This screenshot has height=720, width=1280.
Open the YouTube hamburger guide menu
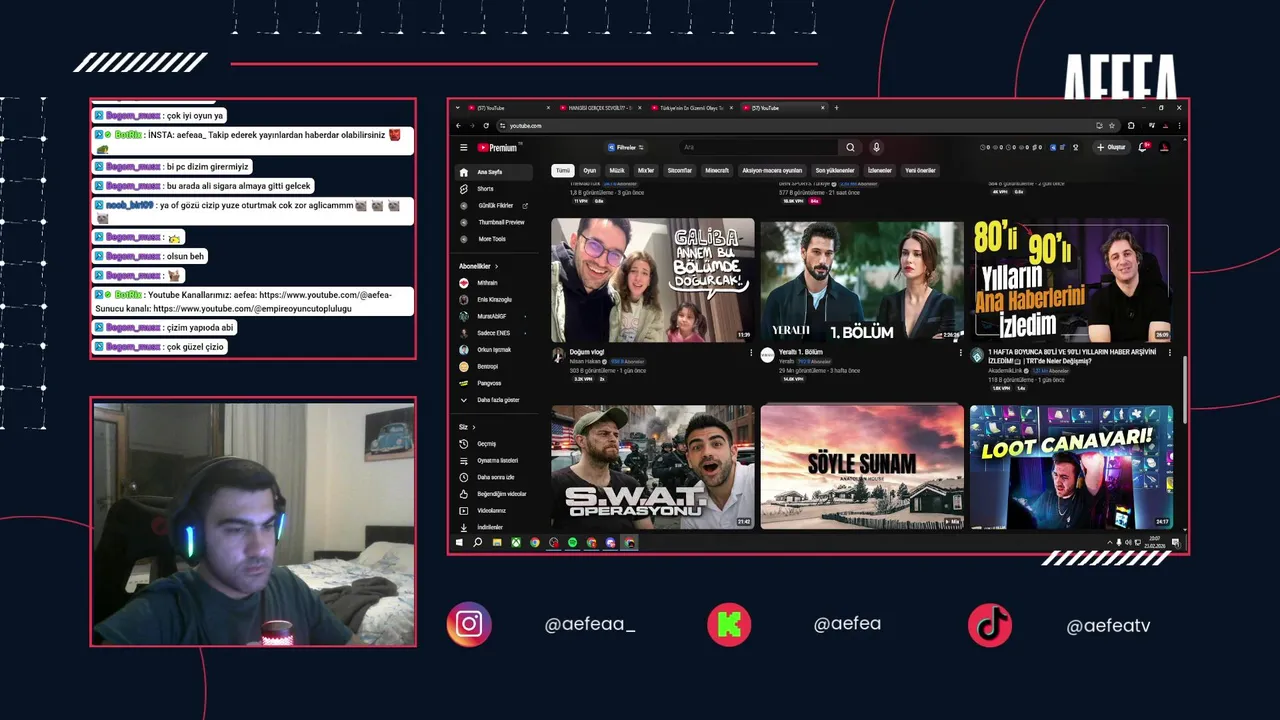point(463,147)
